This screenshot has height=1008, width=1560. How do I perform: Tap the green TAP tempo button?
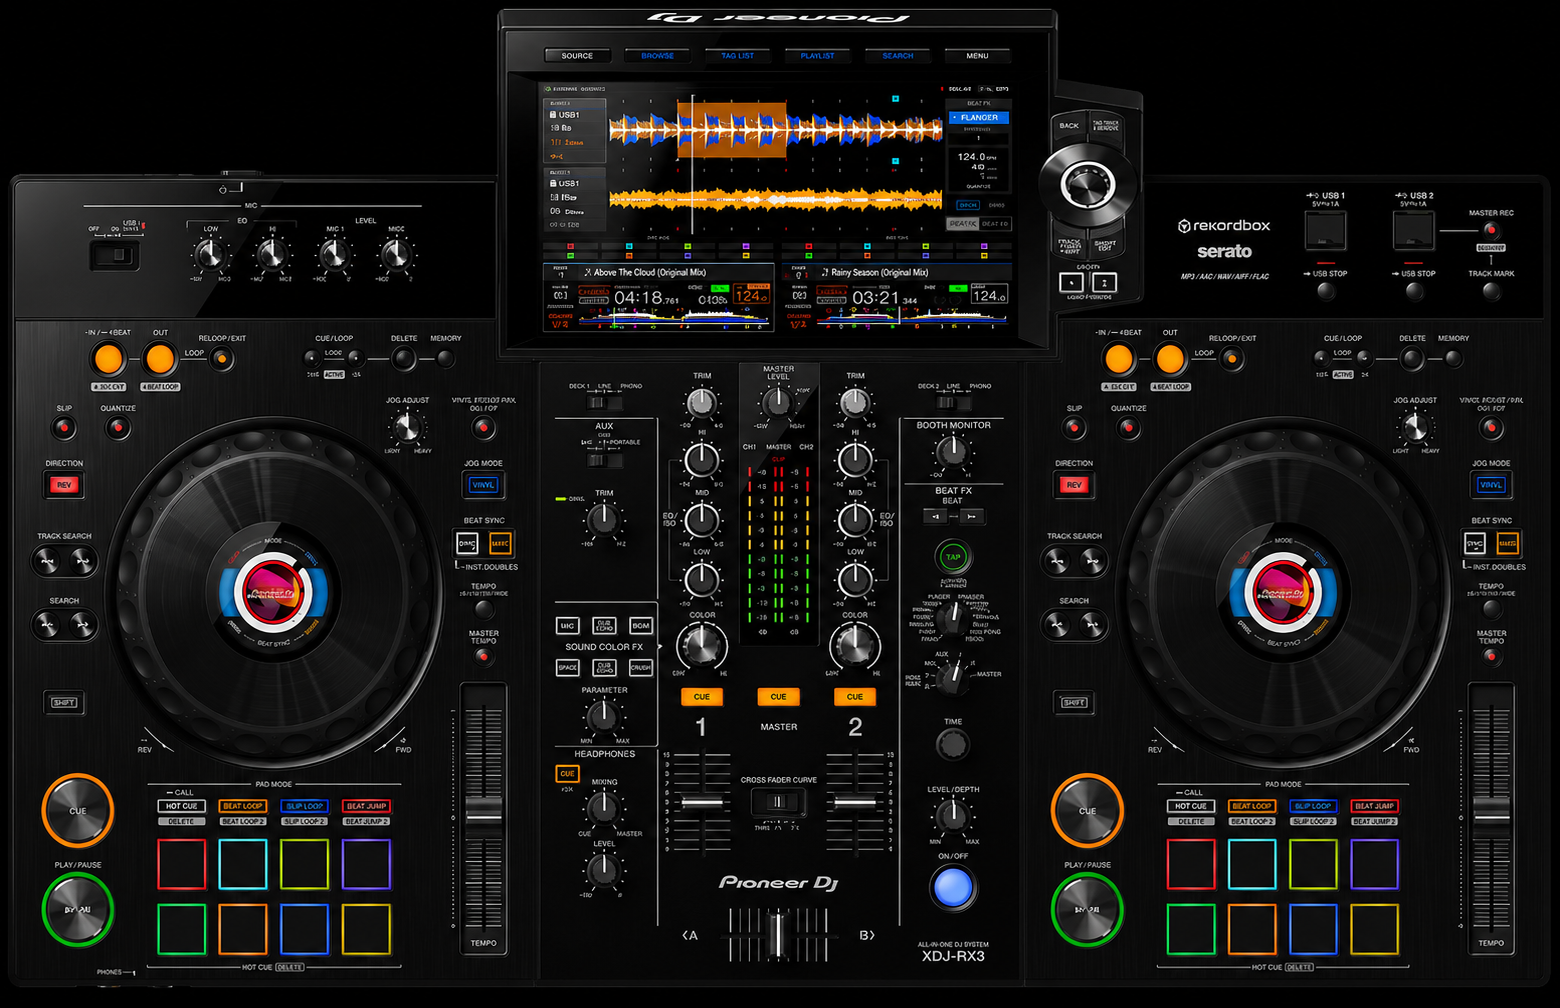click(953, 557)
